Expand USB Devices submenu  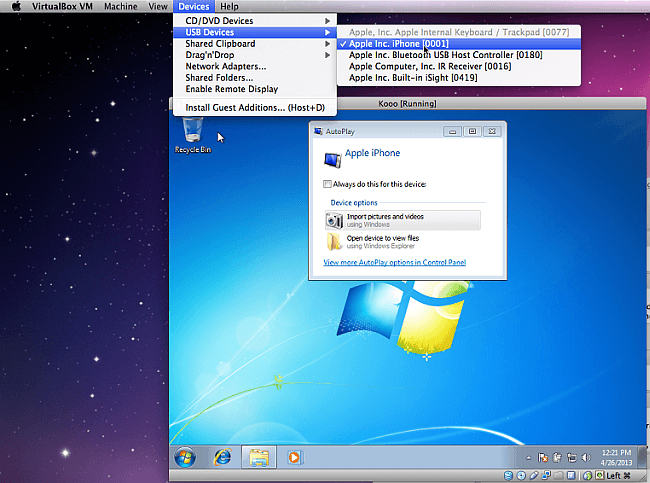pos(255,32)
